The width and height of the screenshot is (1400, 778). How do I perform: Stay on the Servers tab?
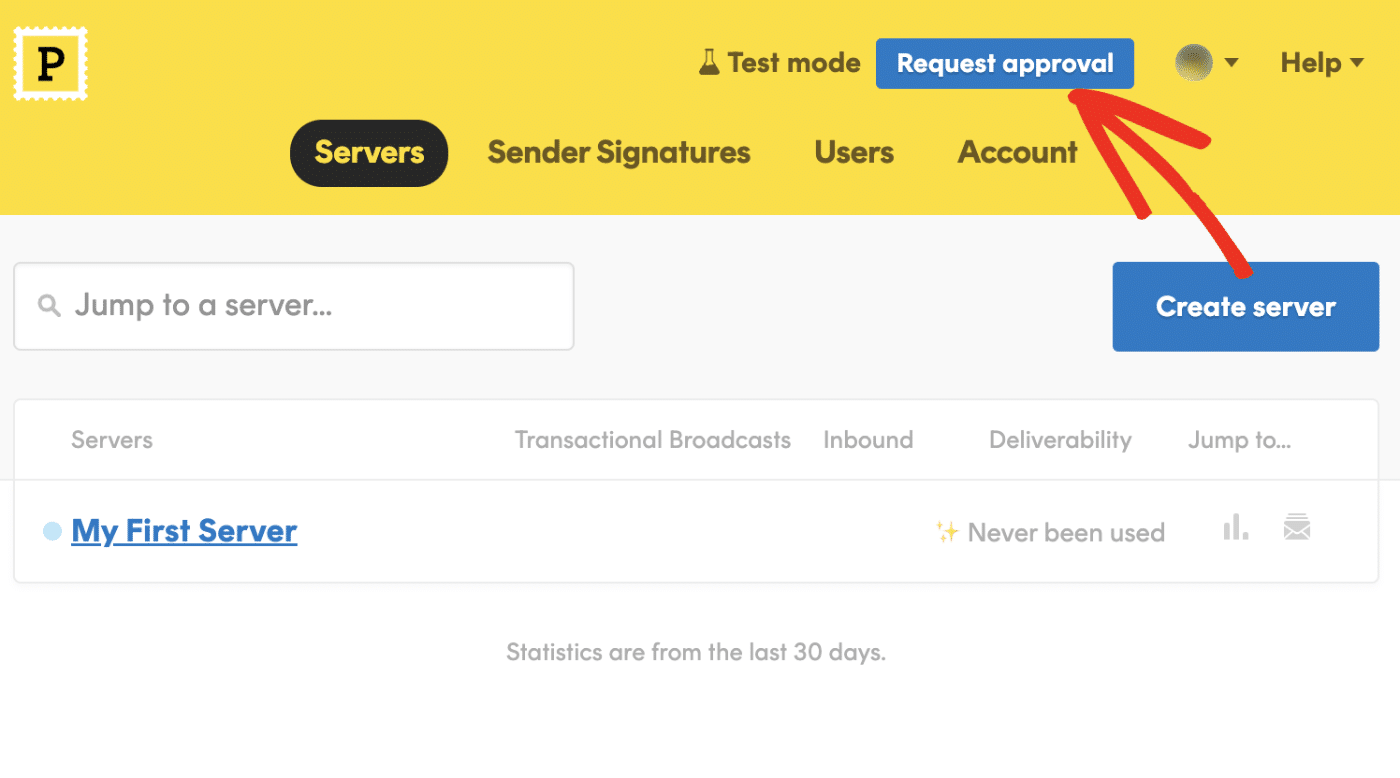[x=368, y=152]
